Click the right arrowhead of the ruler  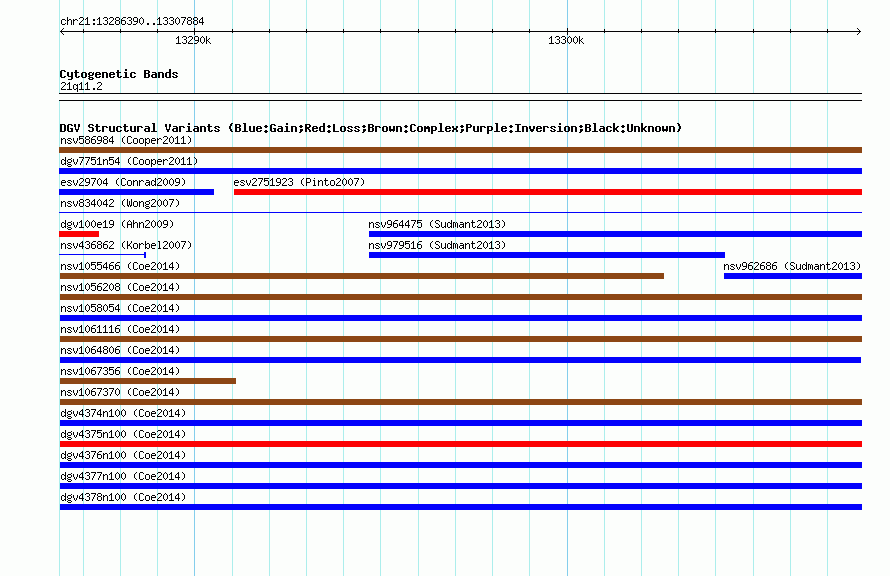[x=859, y=31]
